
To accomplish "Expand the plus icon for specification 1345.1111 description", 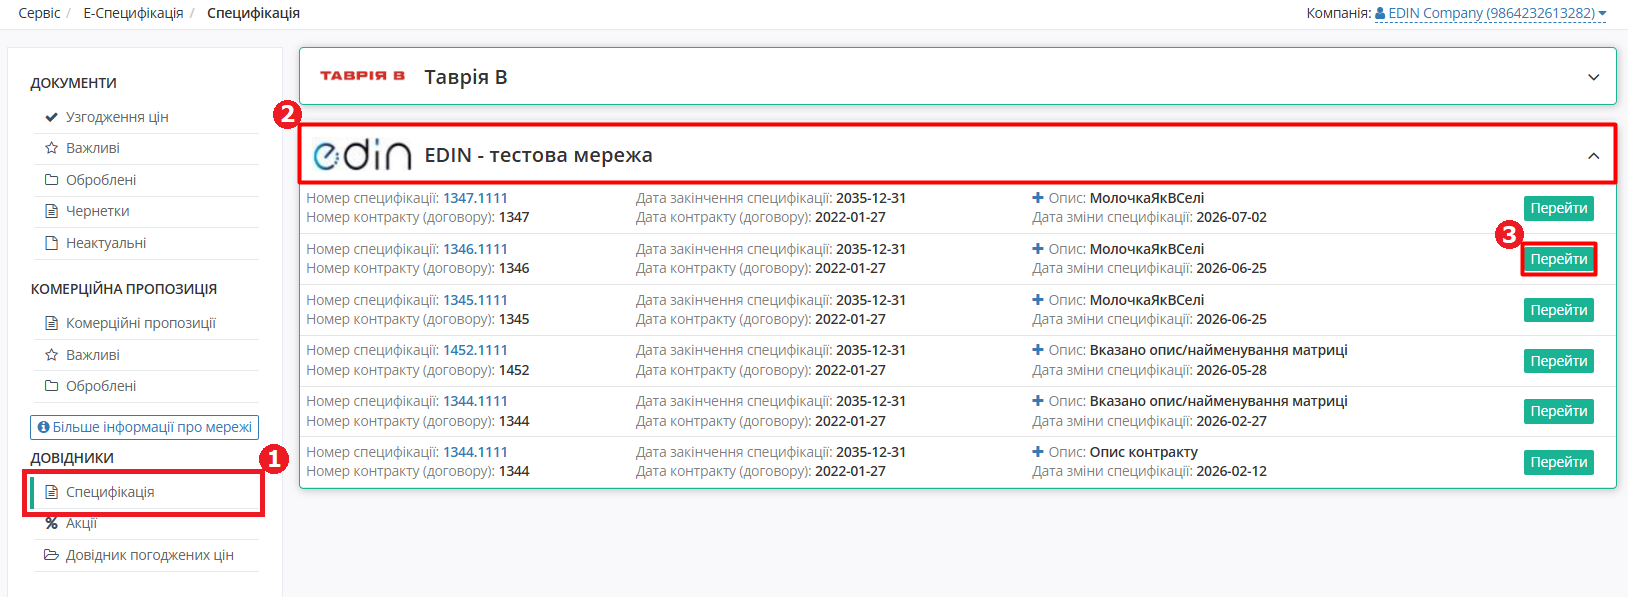I will (1038, 300).
